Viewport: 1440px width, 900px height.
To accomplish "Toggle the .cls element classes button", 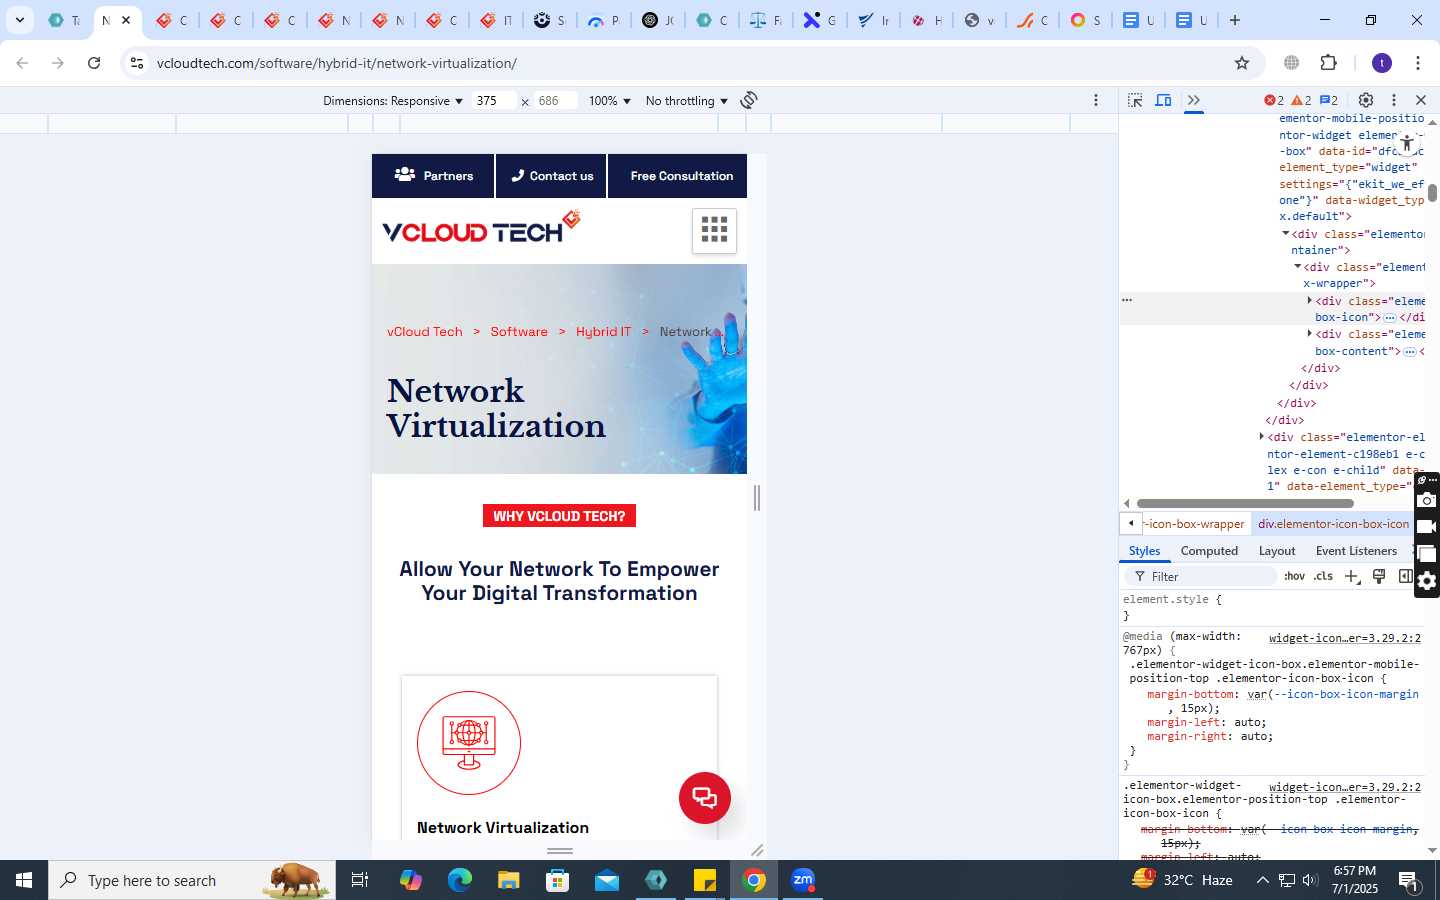I will [1324, 576].
